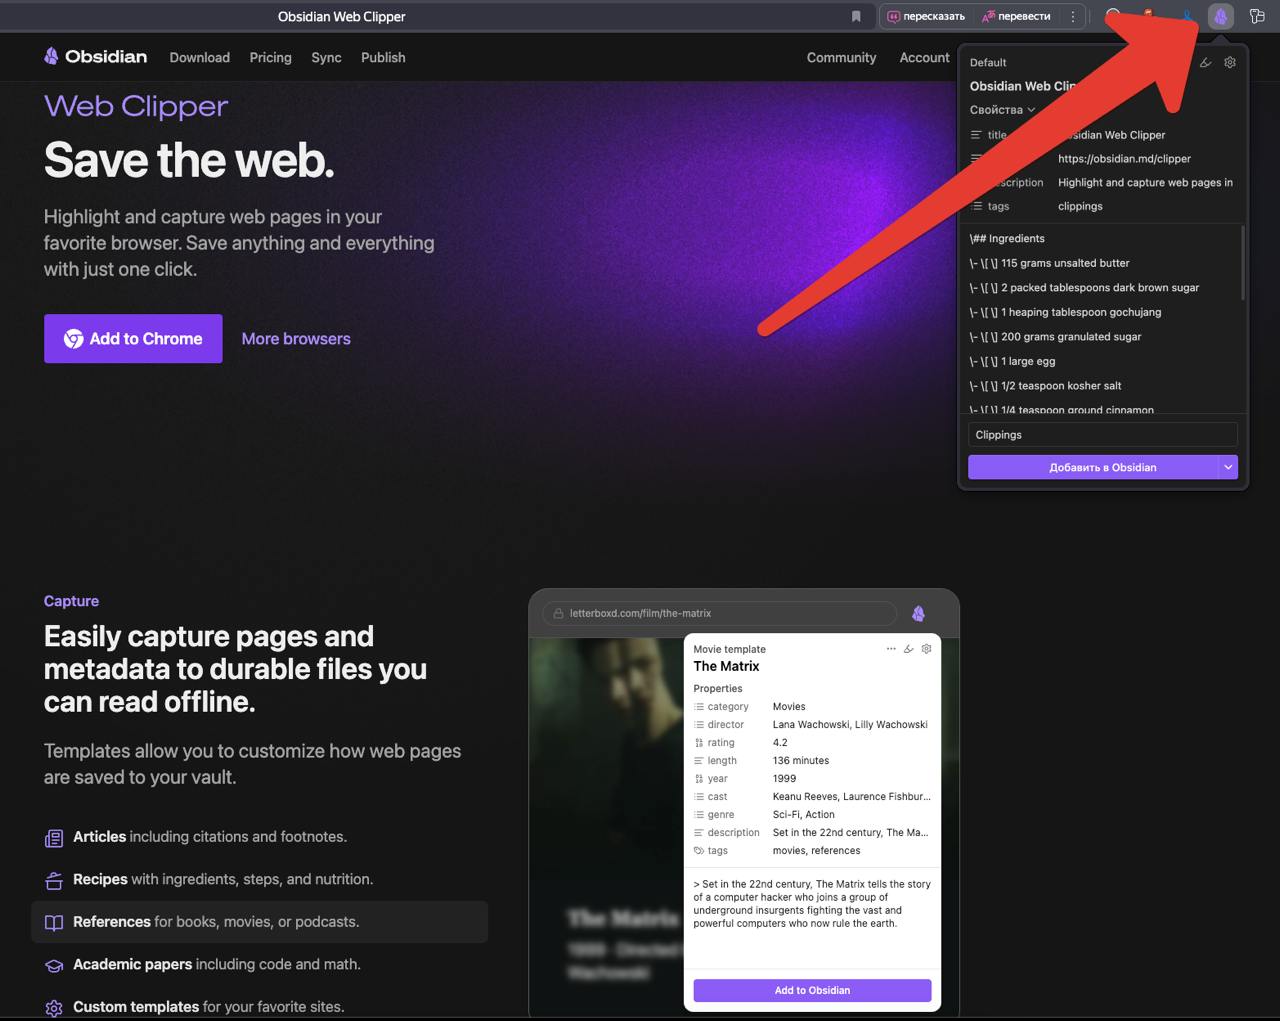Click the 115 grams unsalted butter line
This screenshot has width=1280, height=1021.
[1049, 263]
